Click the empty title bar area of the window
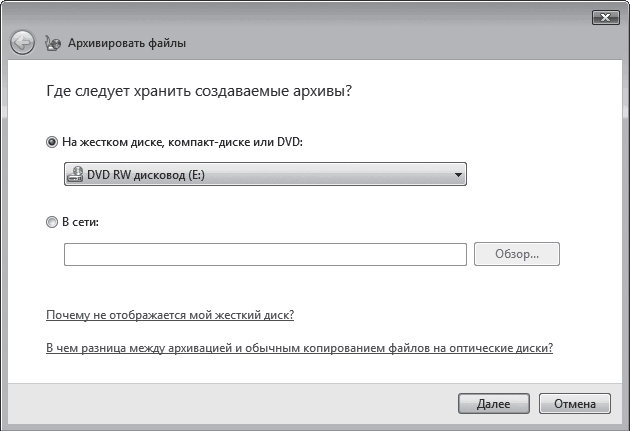Image resolution: width=630 pixels, height=431 pixels. pyautogui.click(x=300, y=17)
